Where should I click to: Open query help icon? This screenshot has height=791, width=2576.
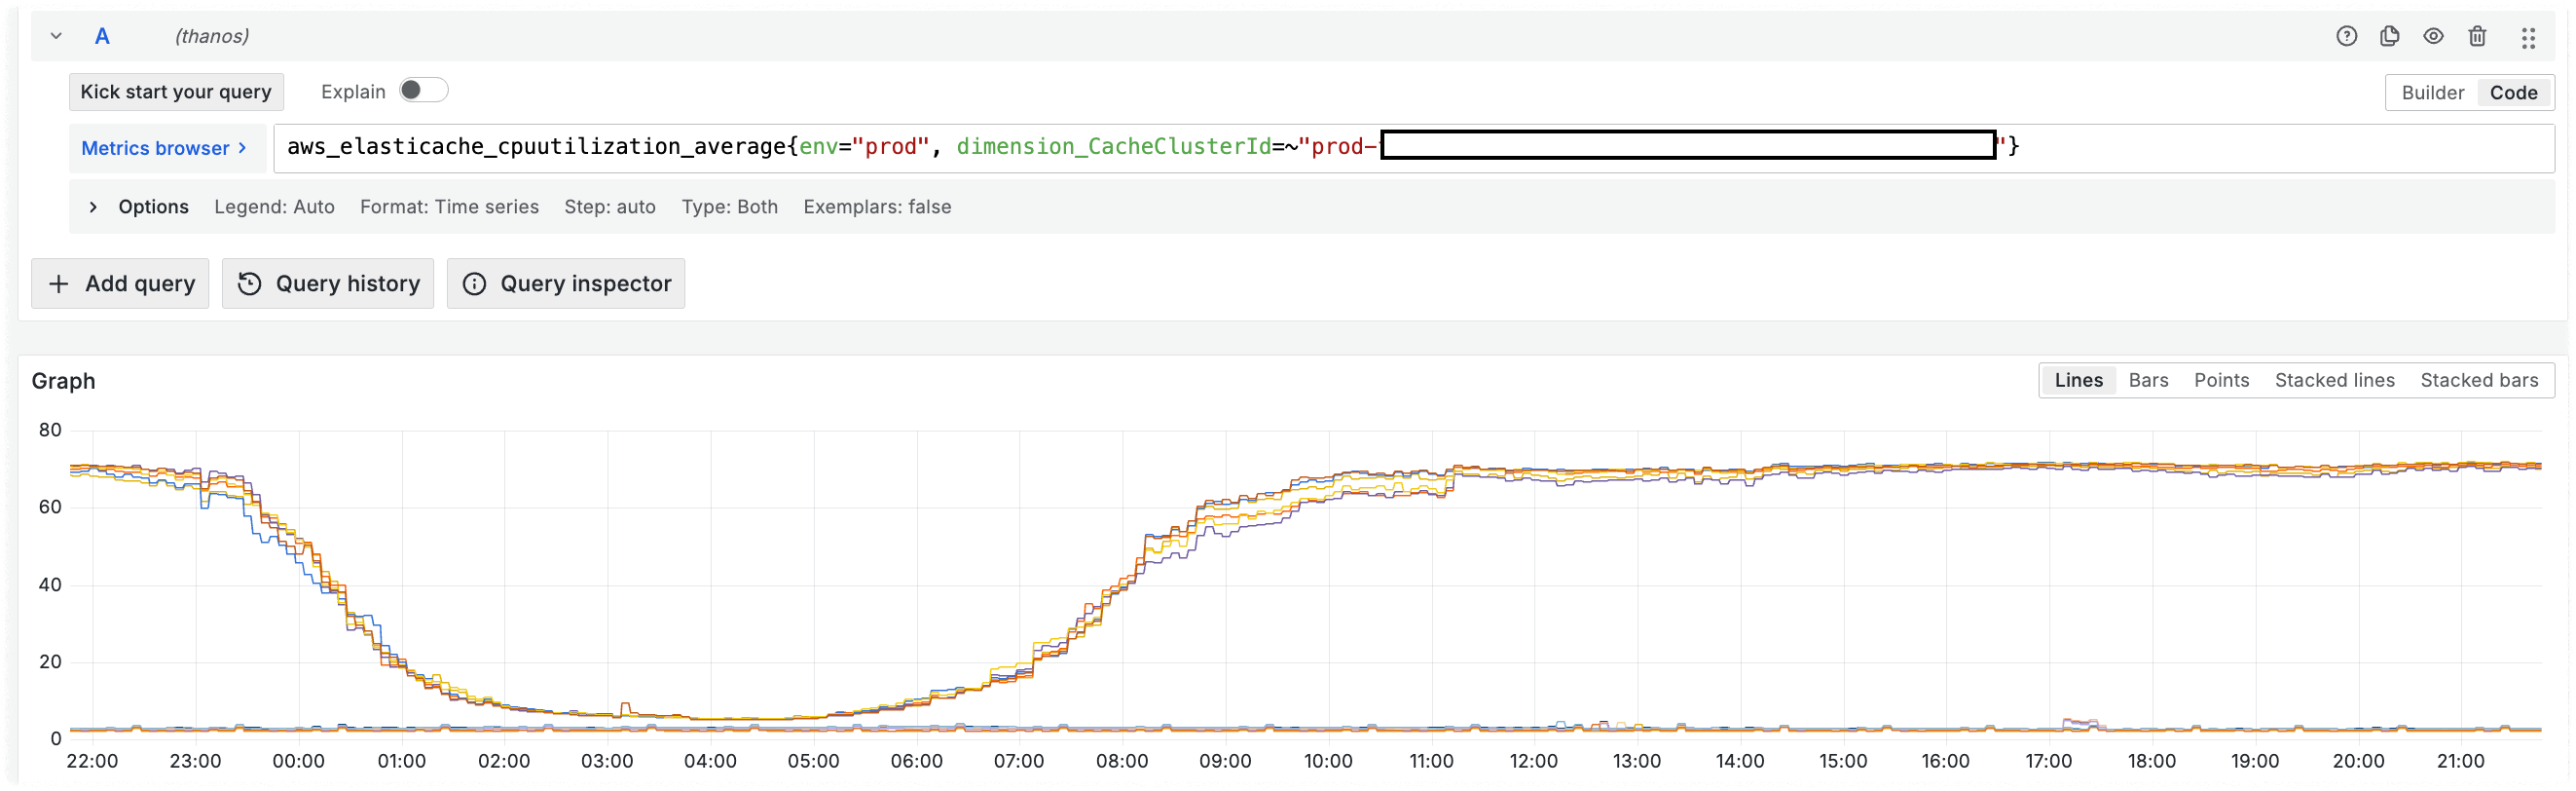pos(2346,36)
